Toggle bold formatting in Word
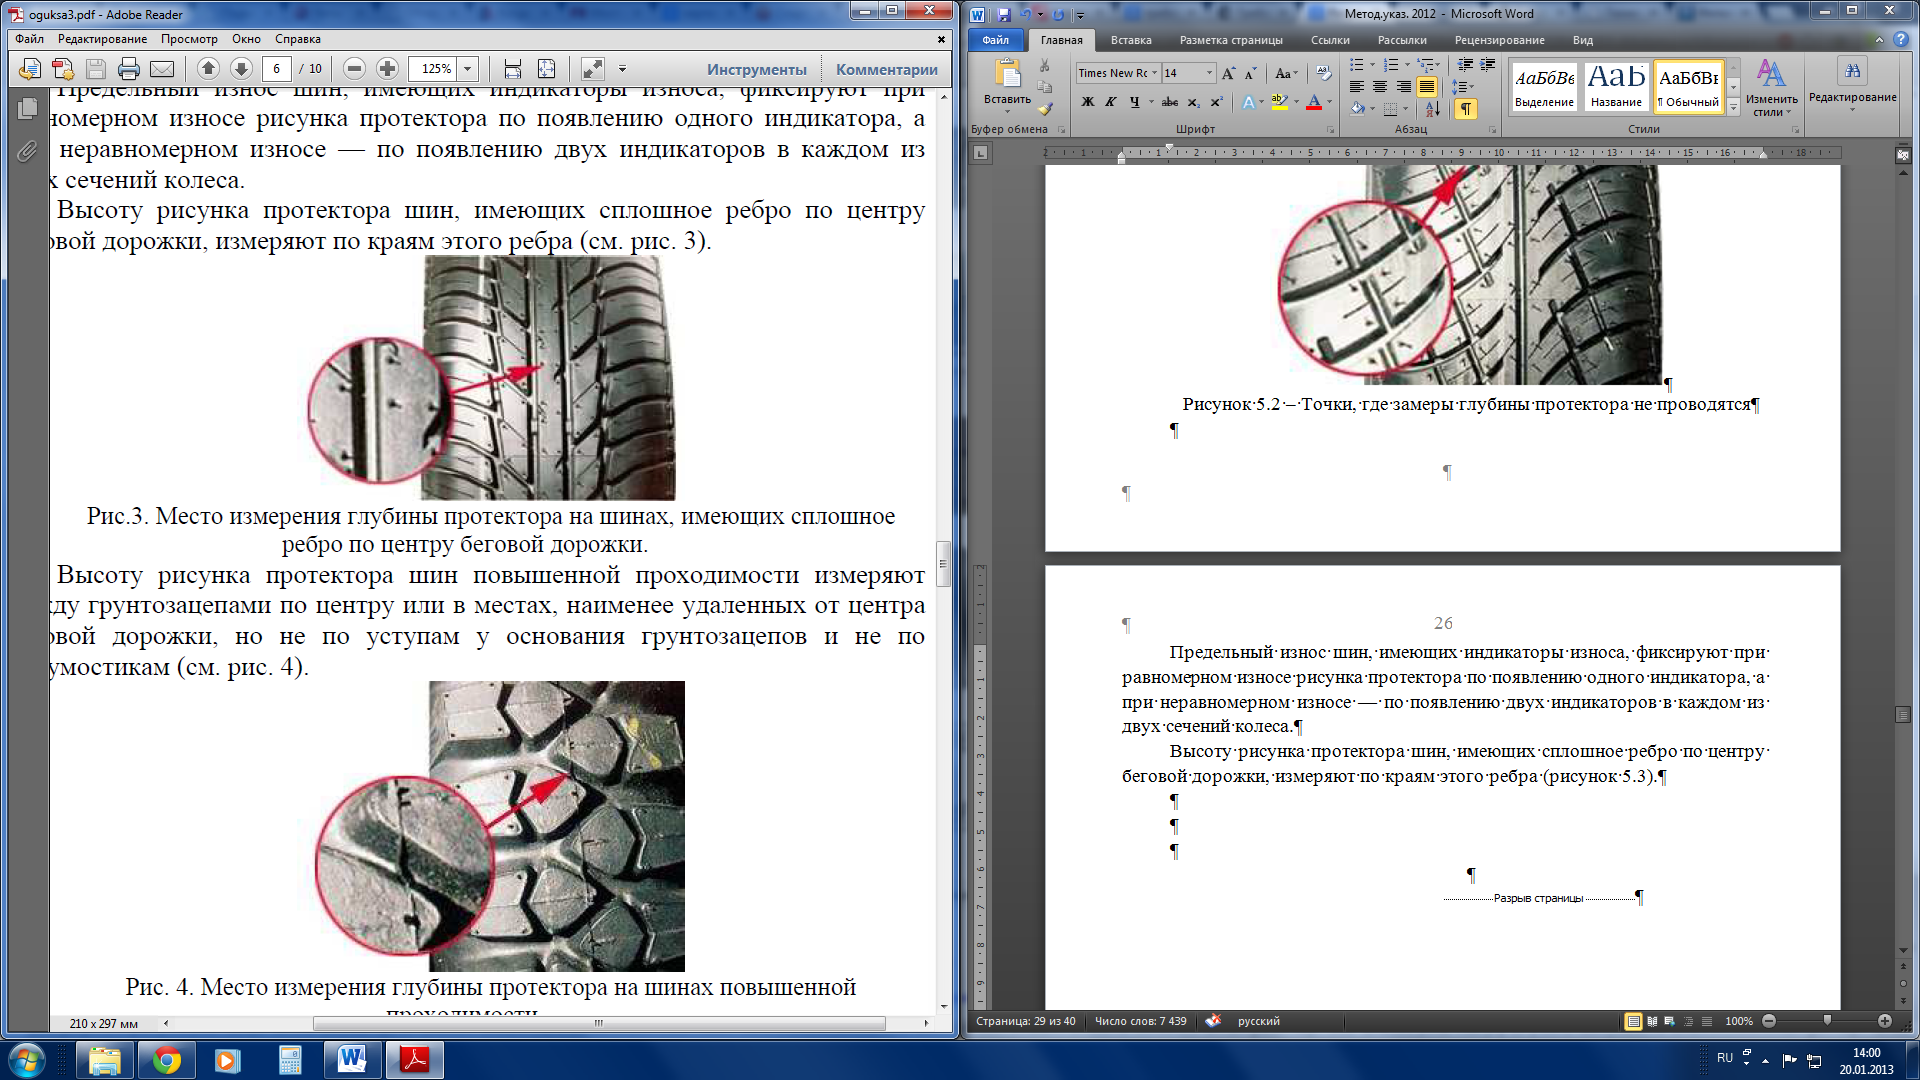The width and height of the screenshot is (1920, 1080). point(1088,102)
